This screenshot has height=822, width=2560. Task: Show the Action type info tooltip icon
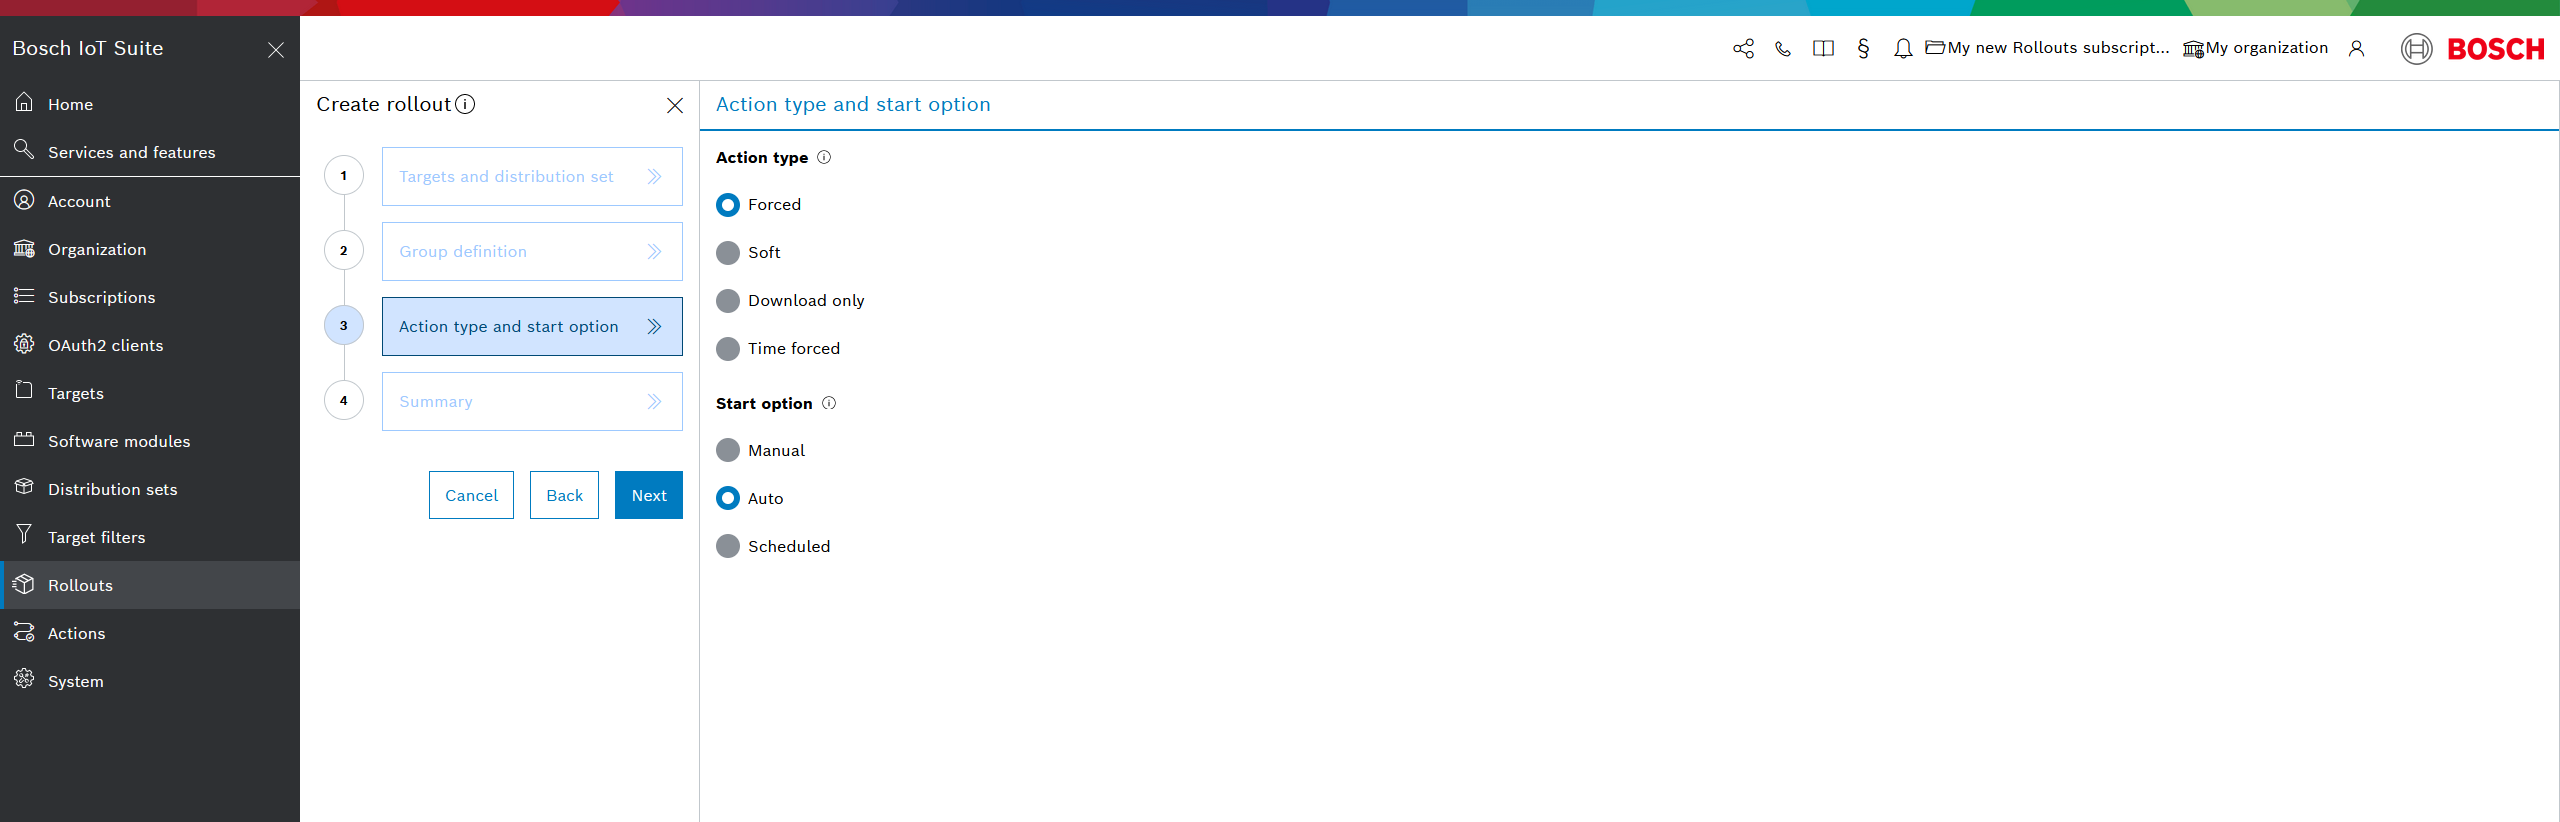824,157
